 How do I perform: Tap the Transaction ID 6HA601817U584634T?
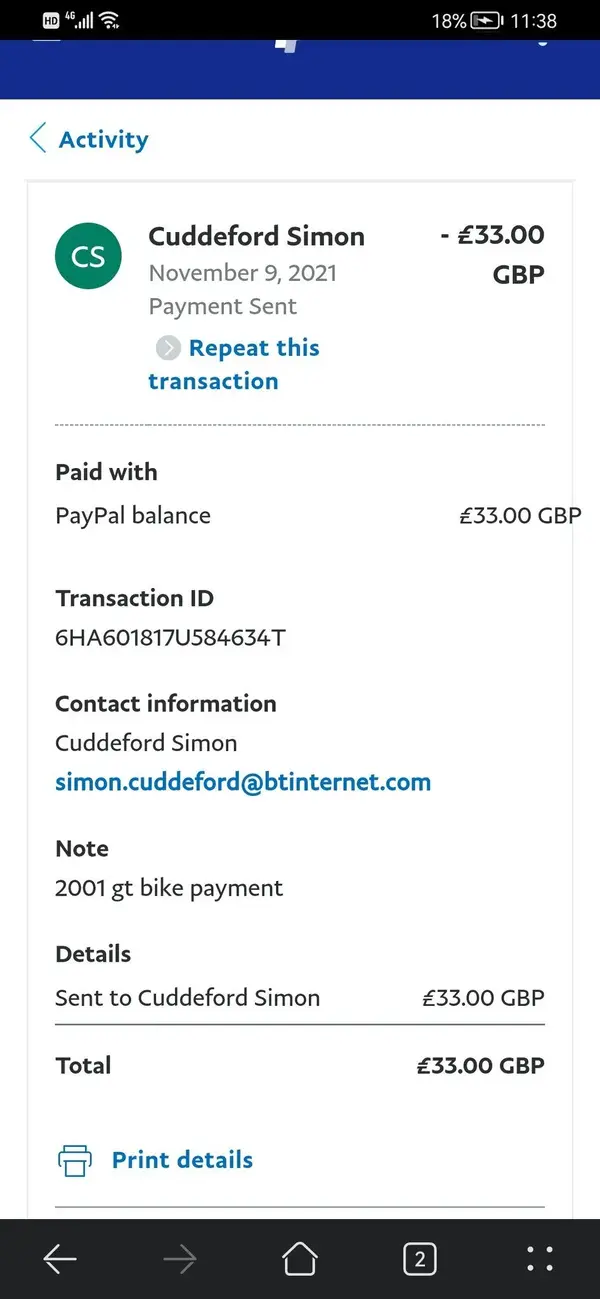[170, 638]
